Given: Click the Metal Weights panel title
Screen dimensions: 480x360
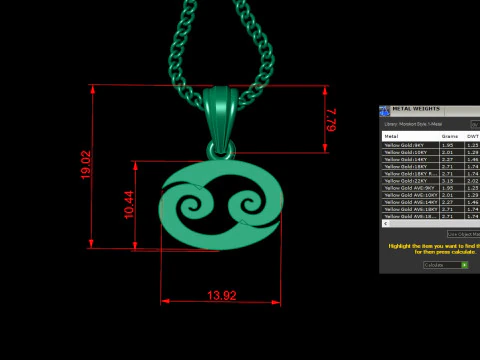Looking at the screenshot, I should point(416,109).
